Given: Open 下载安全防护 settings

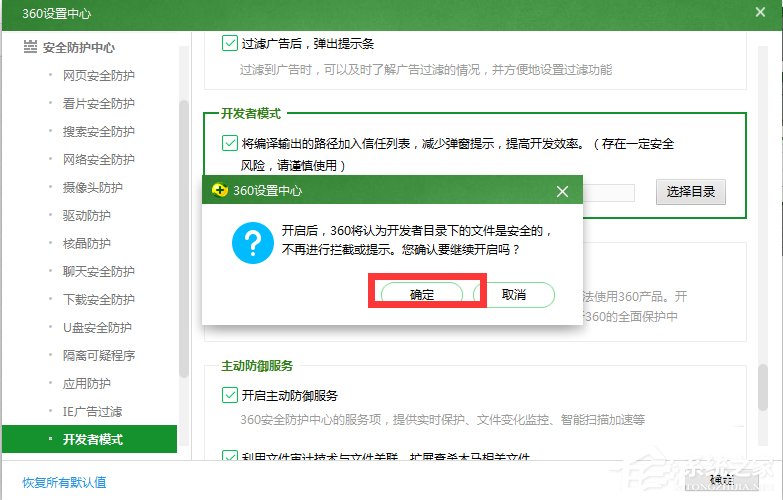Looking at the screenshot, I should [x=98, y=299].
